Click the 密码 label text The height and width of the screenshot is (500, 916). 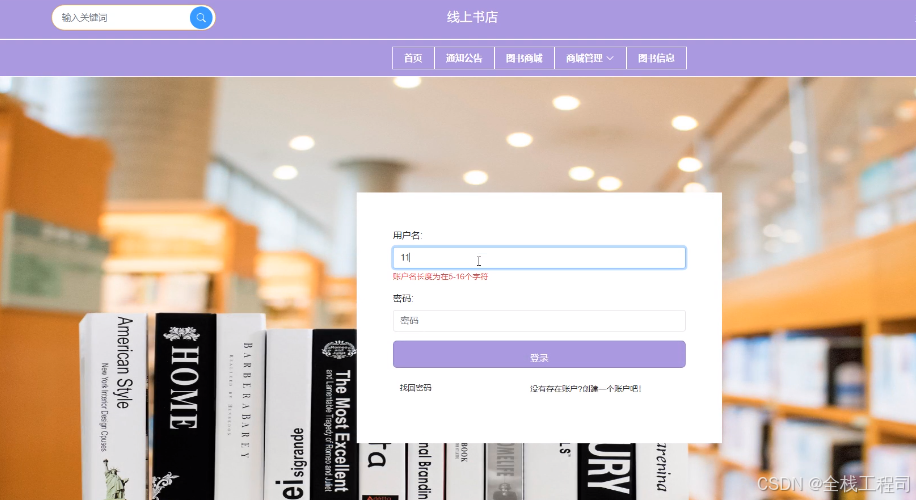[403, 298]
